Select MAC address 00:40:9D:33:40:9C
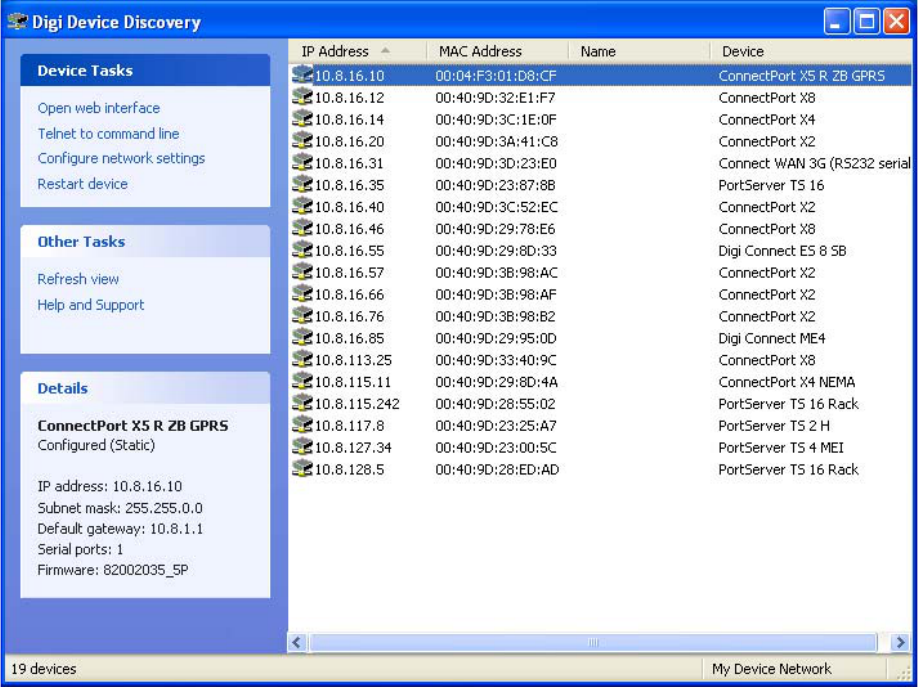The width and height of the screenshot is (918, 687). tap(496, 360)
